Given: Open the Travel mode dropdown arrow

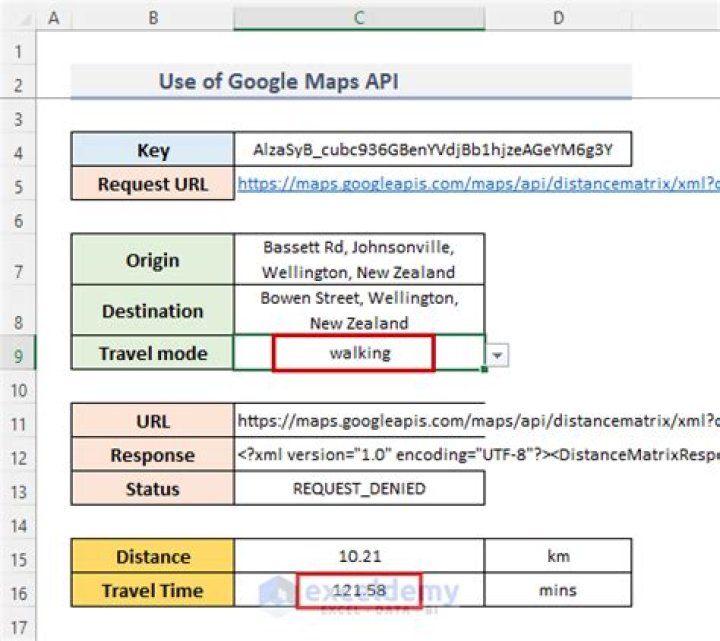Looking at the screenshot, I should click(x=497, y=355).
